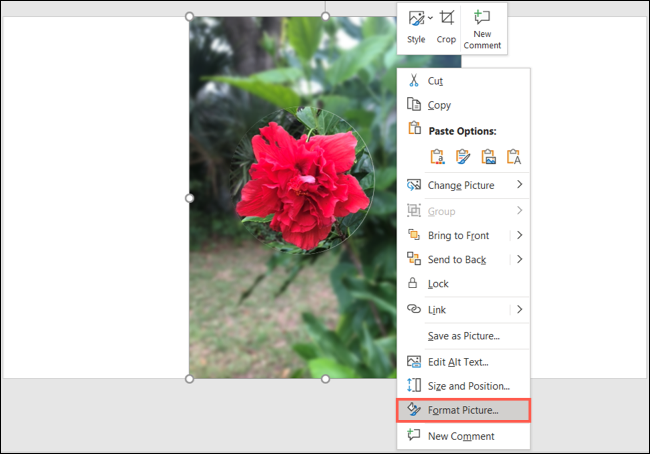
Task: Paste as Keep Text Only icon
Action: coord(514,156)
